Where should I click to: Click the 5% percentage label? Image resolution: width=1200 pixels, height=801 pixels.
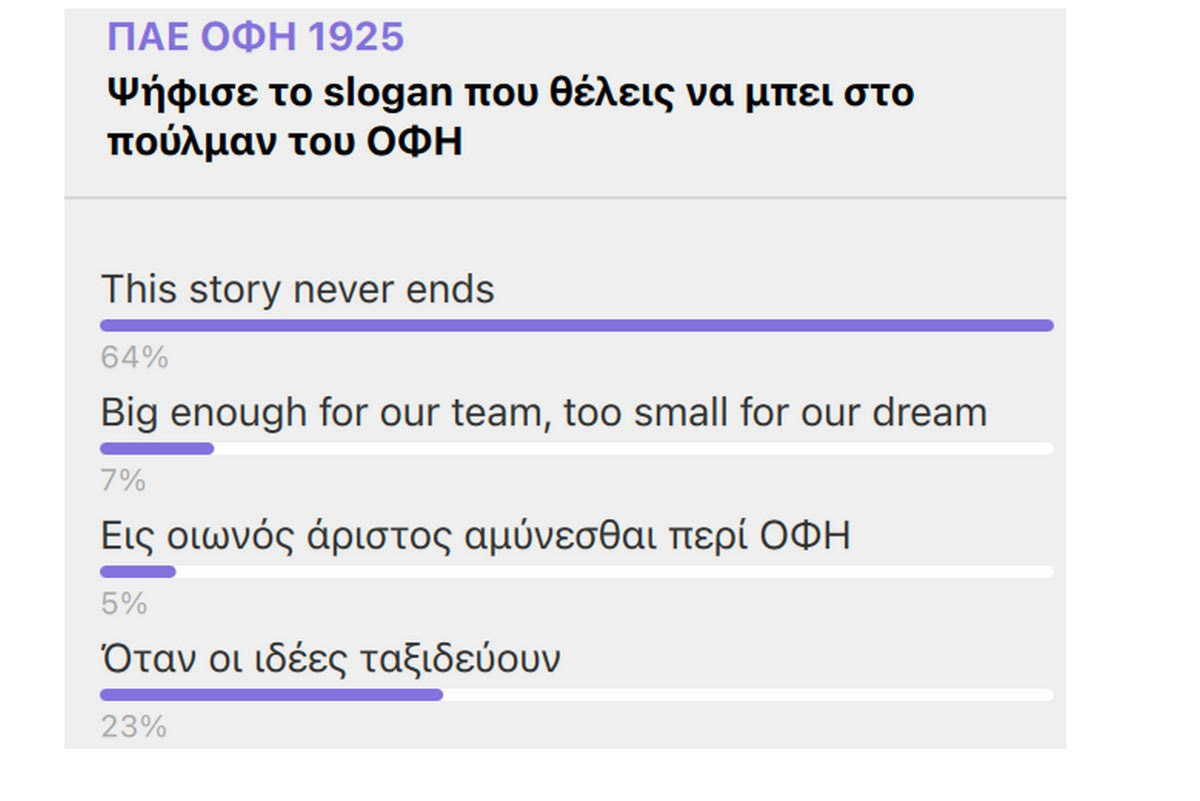(123, 604)
